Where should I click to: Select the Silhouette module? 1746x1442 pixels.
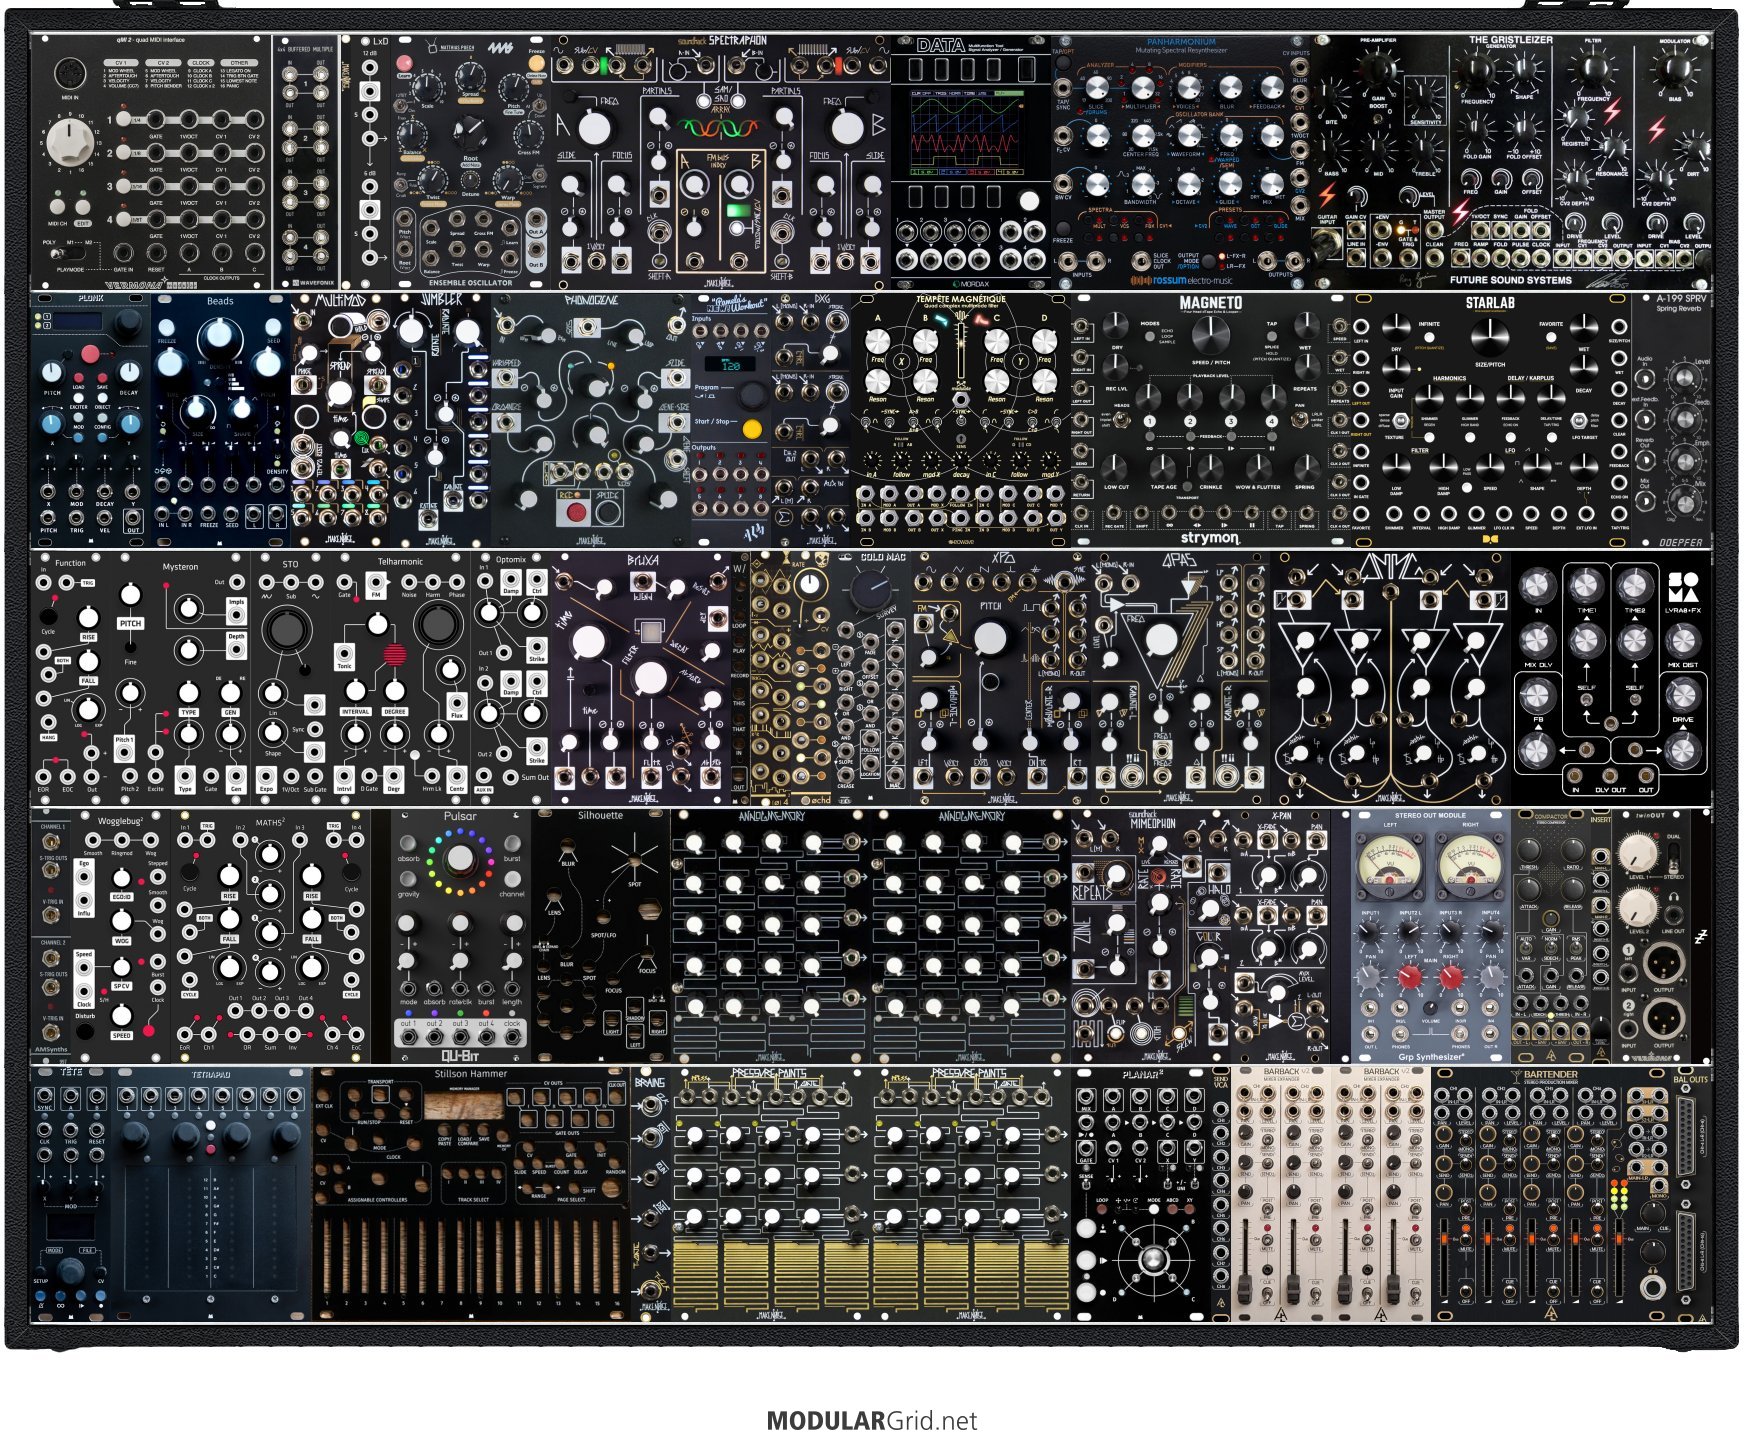(601, 936)
